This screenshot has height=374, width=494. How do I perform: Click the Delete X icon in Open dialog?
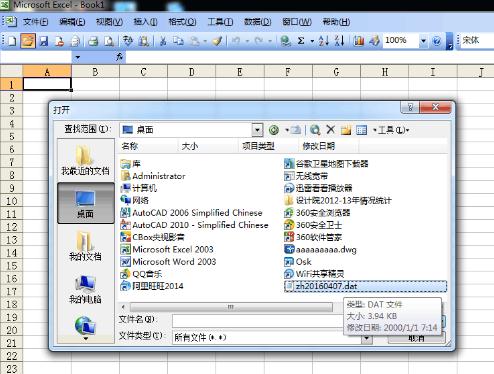click(x=330, y=130)
